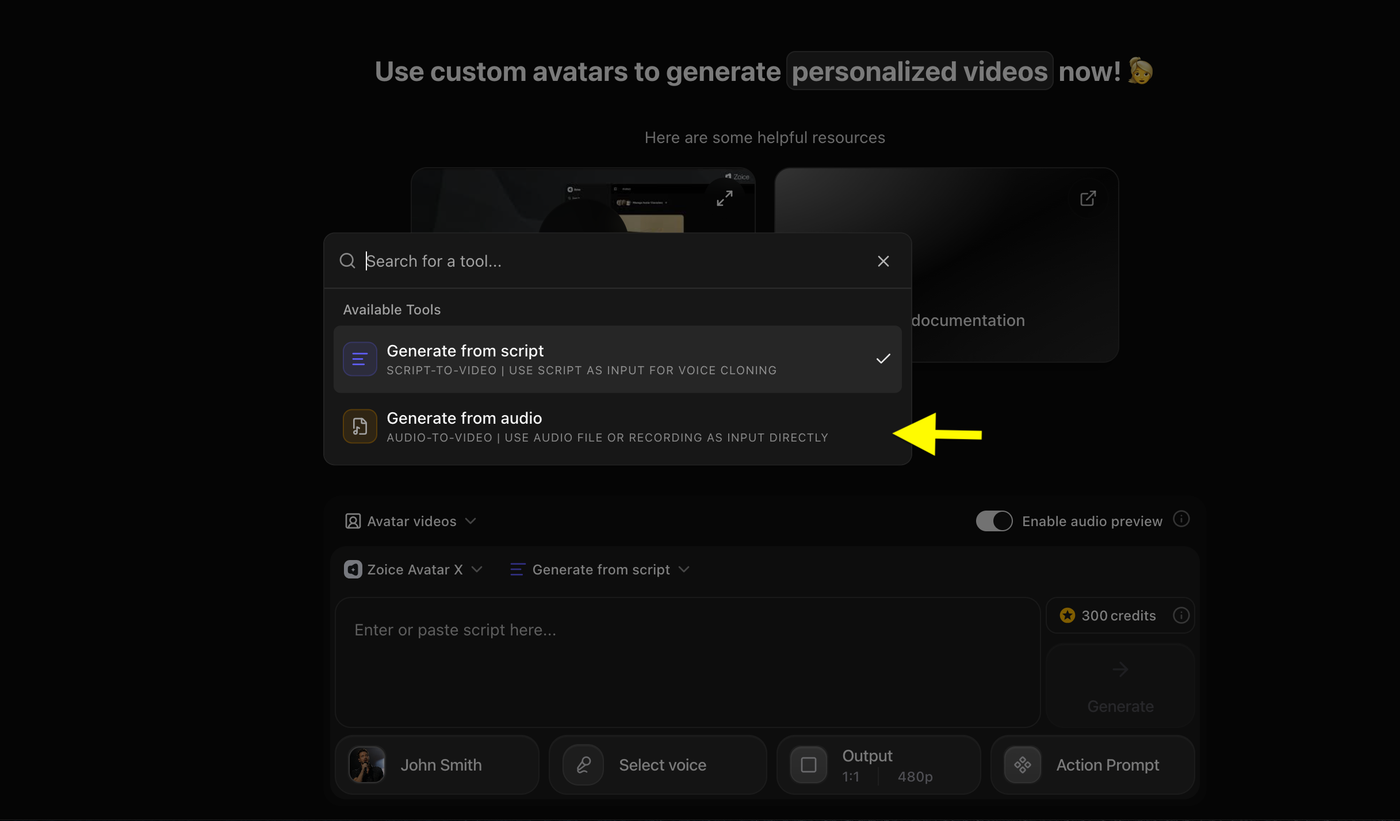
Task: Click the audio preview info icon
Action: point(1181,519)
